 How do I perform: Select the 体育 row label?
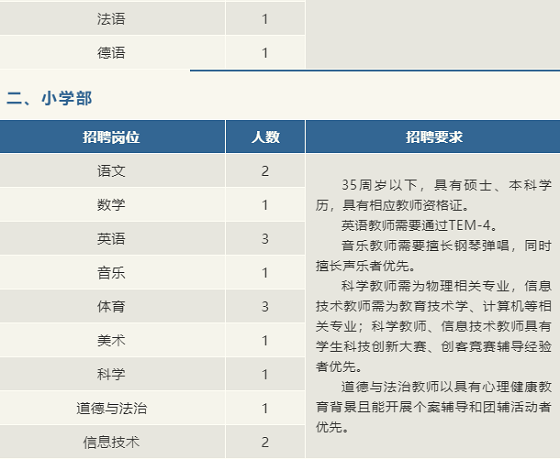coord(111,306)
